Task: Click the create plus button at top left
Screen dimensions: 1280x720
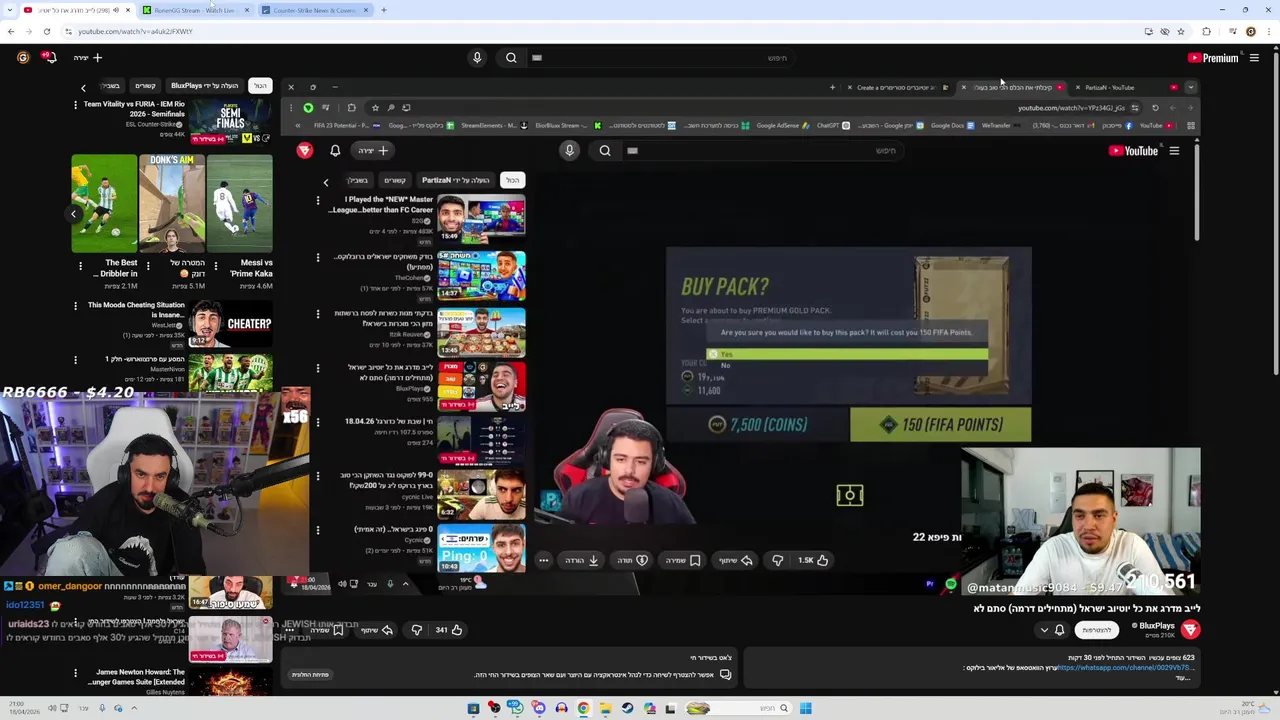Action: tap(88, 58)
